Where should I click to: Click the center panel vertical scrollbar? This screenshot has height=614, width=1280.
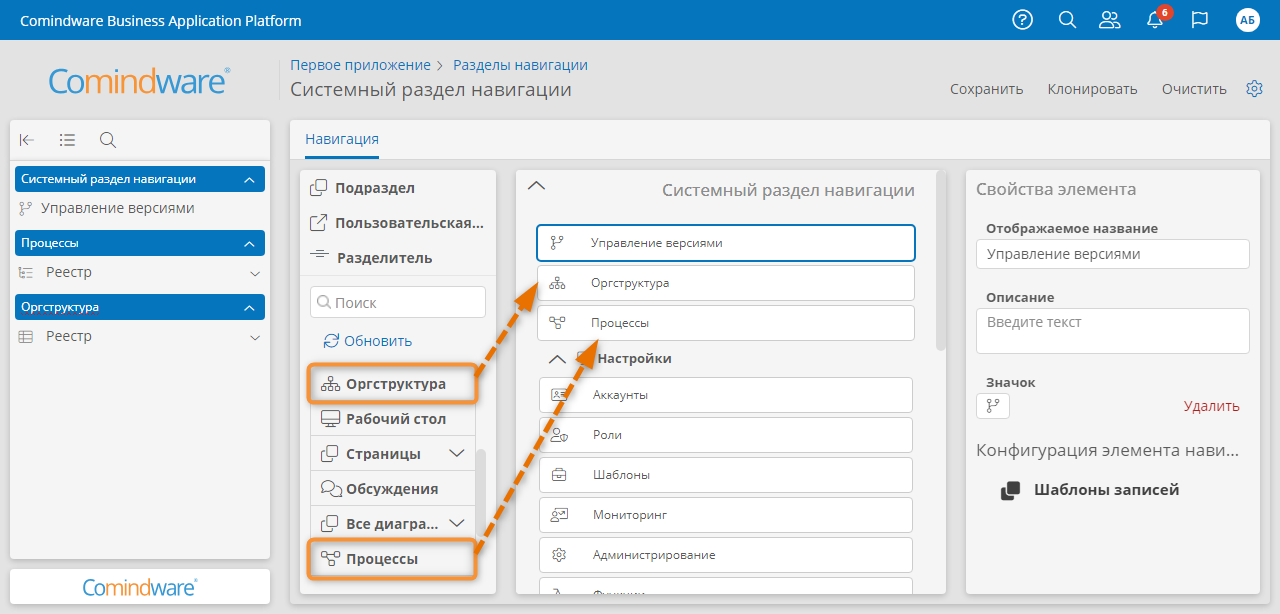coord(940,262)
